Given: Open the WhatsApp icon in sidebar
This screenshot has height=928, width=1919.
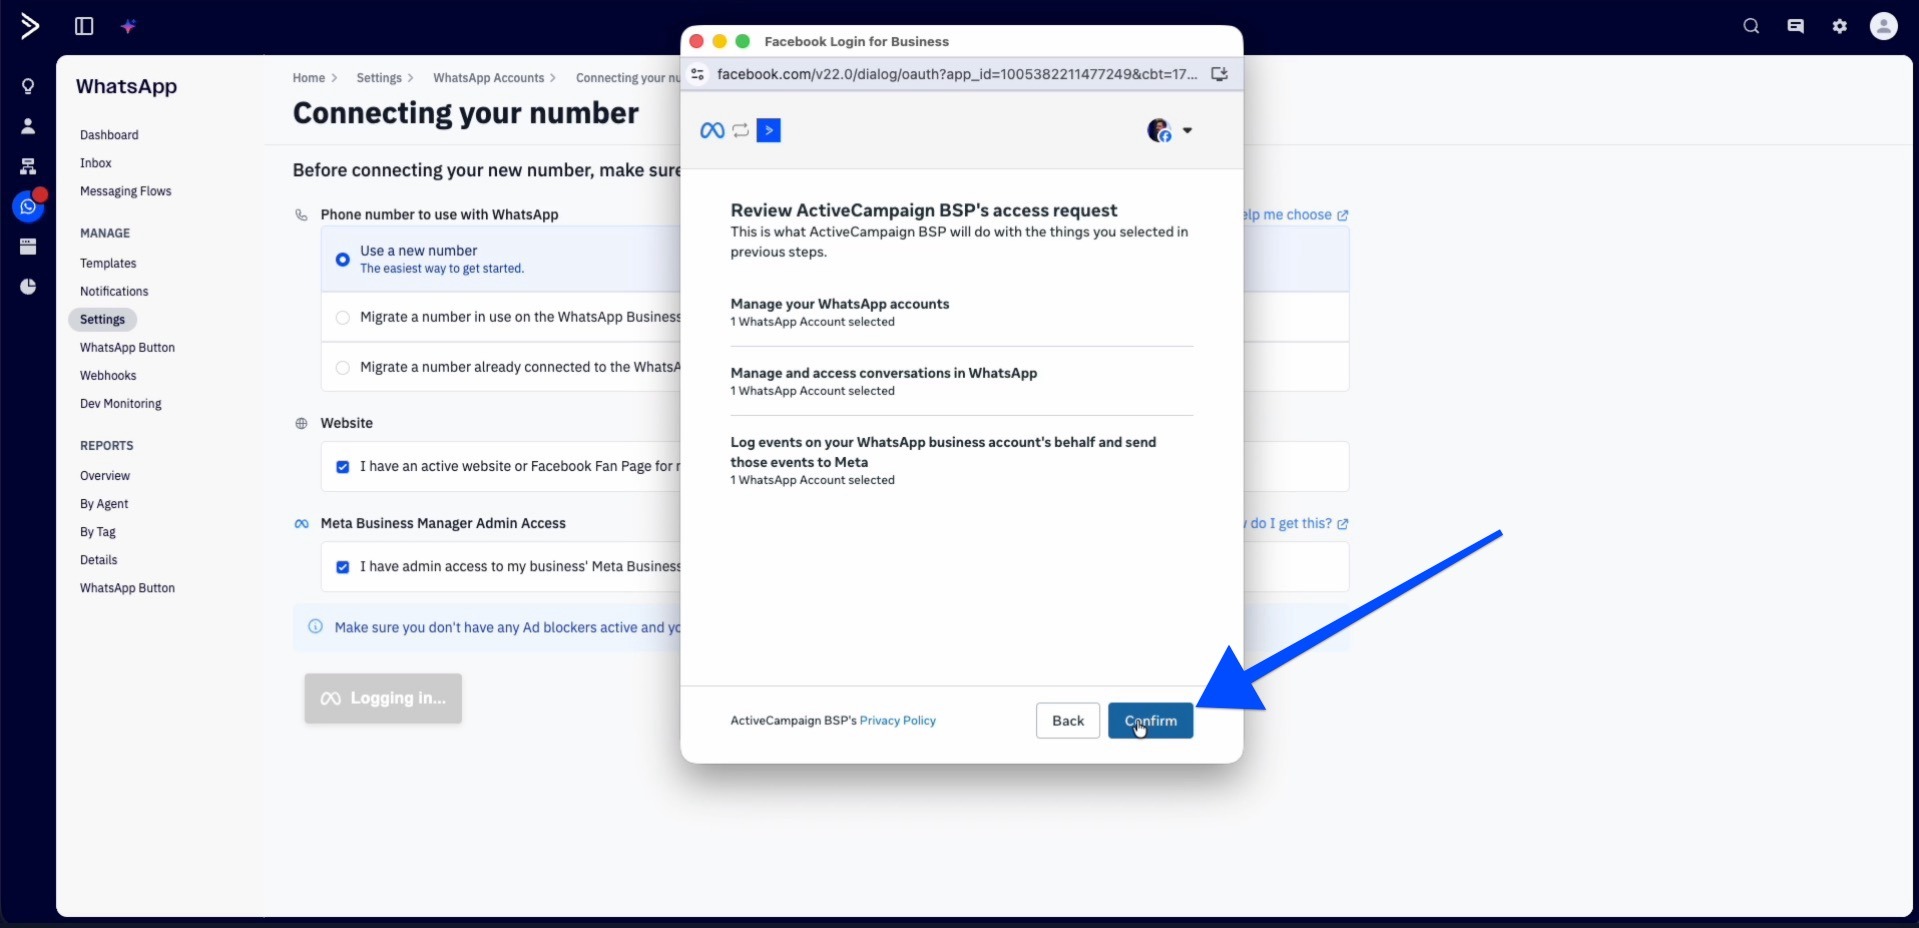Looking at the screenshot, I should [28, 206].
